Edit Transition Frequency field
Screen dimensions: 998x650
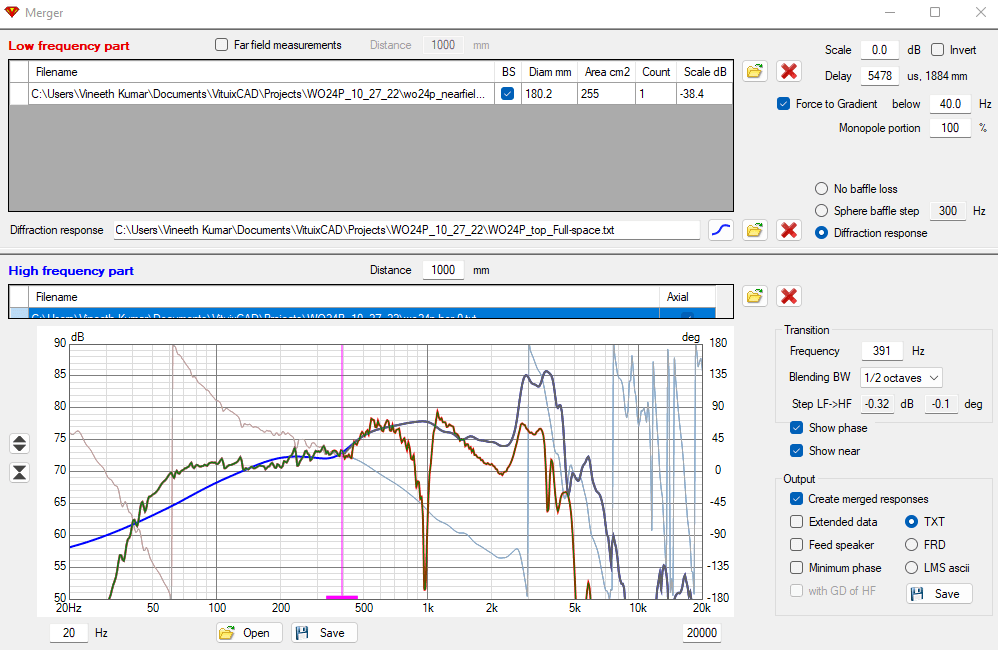882,351
